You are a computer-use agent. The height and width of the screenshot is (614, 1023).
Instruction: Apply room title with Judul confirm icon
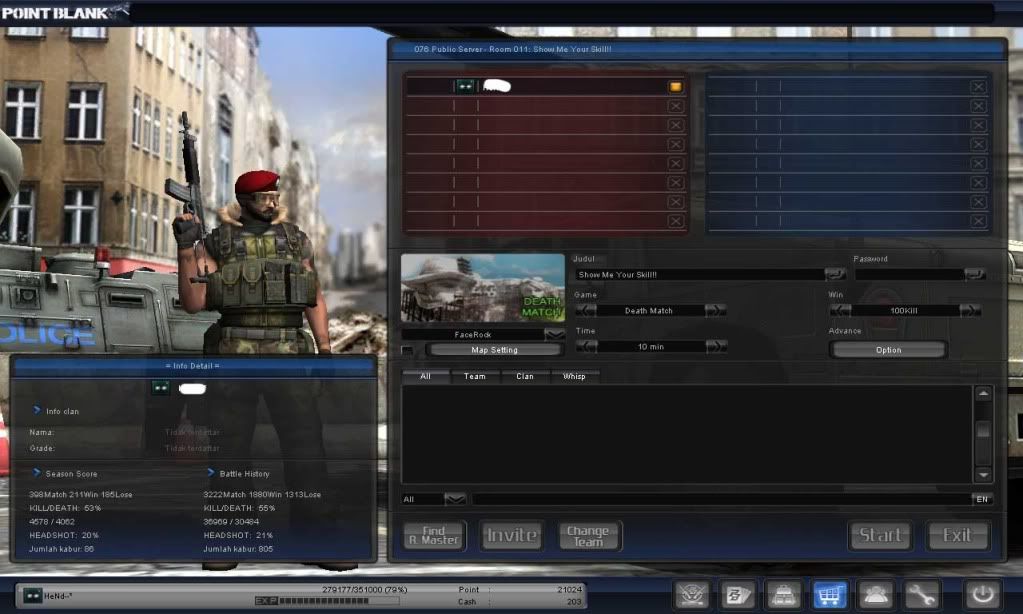(834, 274)
